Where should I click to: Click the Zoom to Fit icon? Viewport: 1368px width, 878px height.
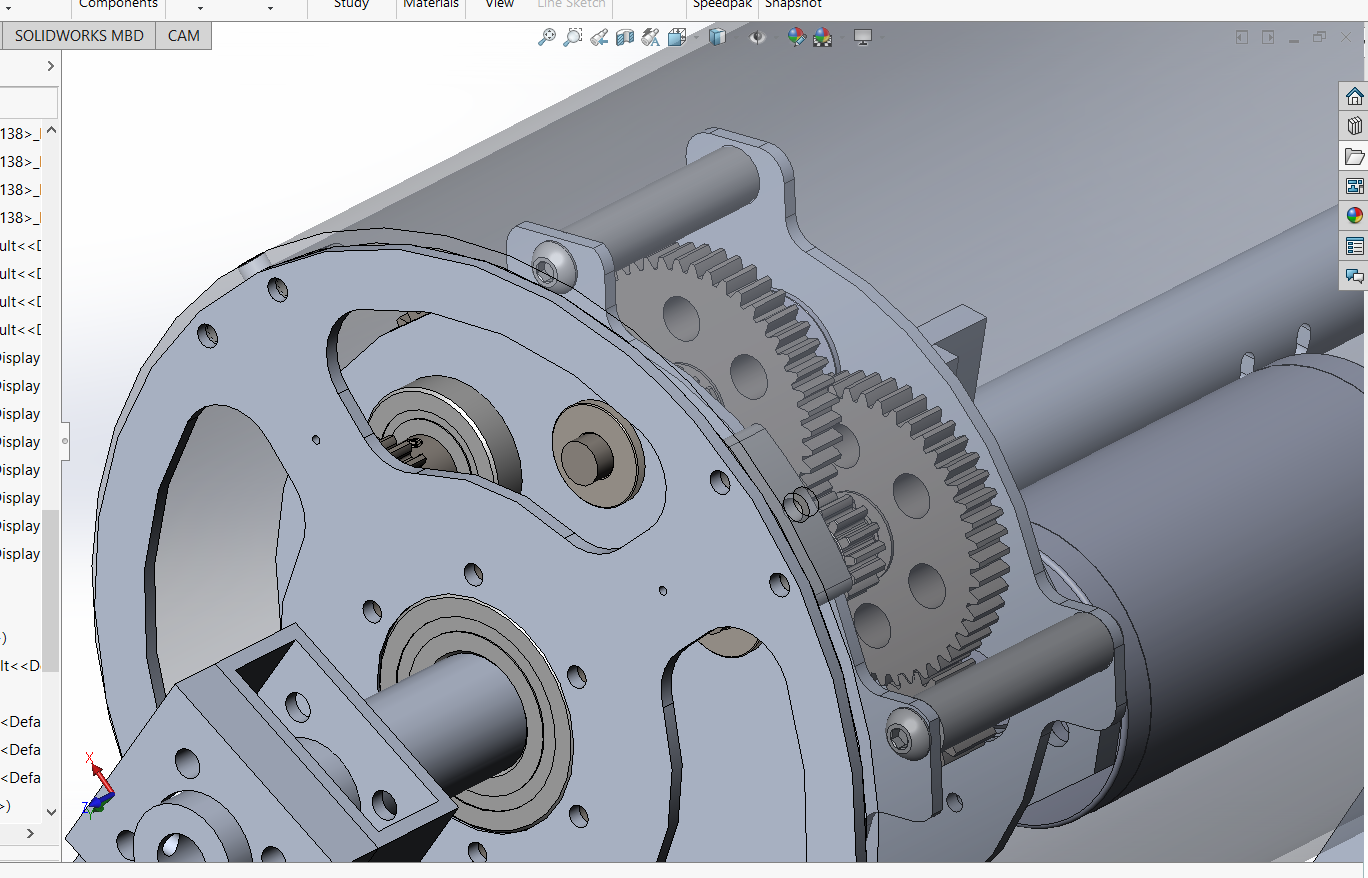click(546, 38)
